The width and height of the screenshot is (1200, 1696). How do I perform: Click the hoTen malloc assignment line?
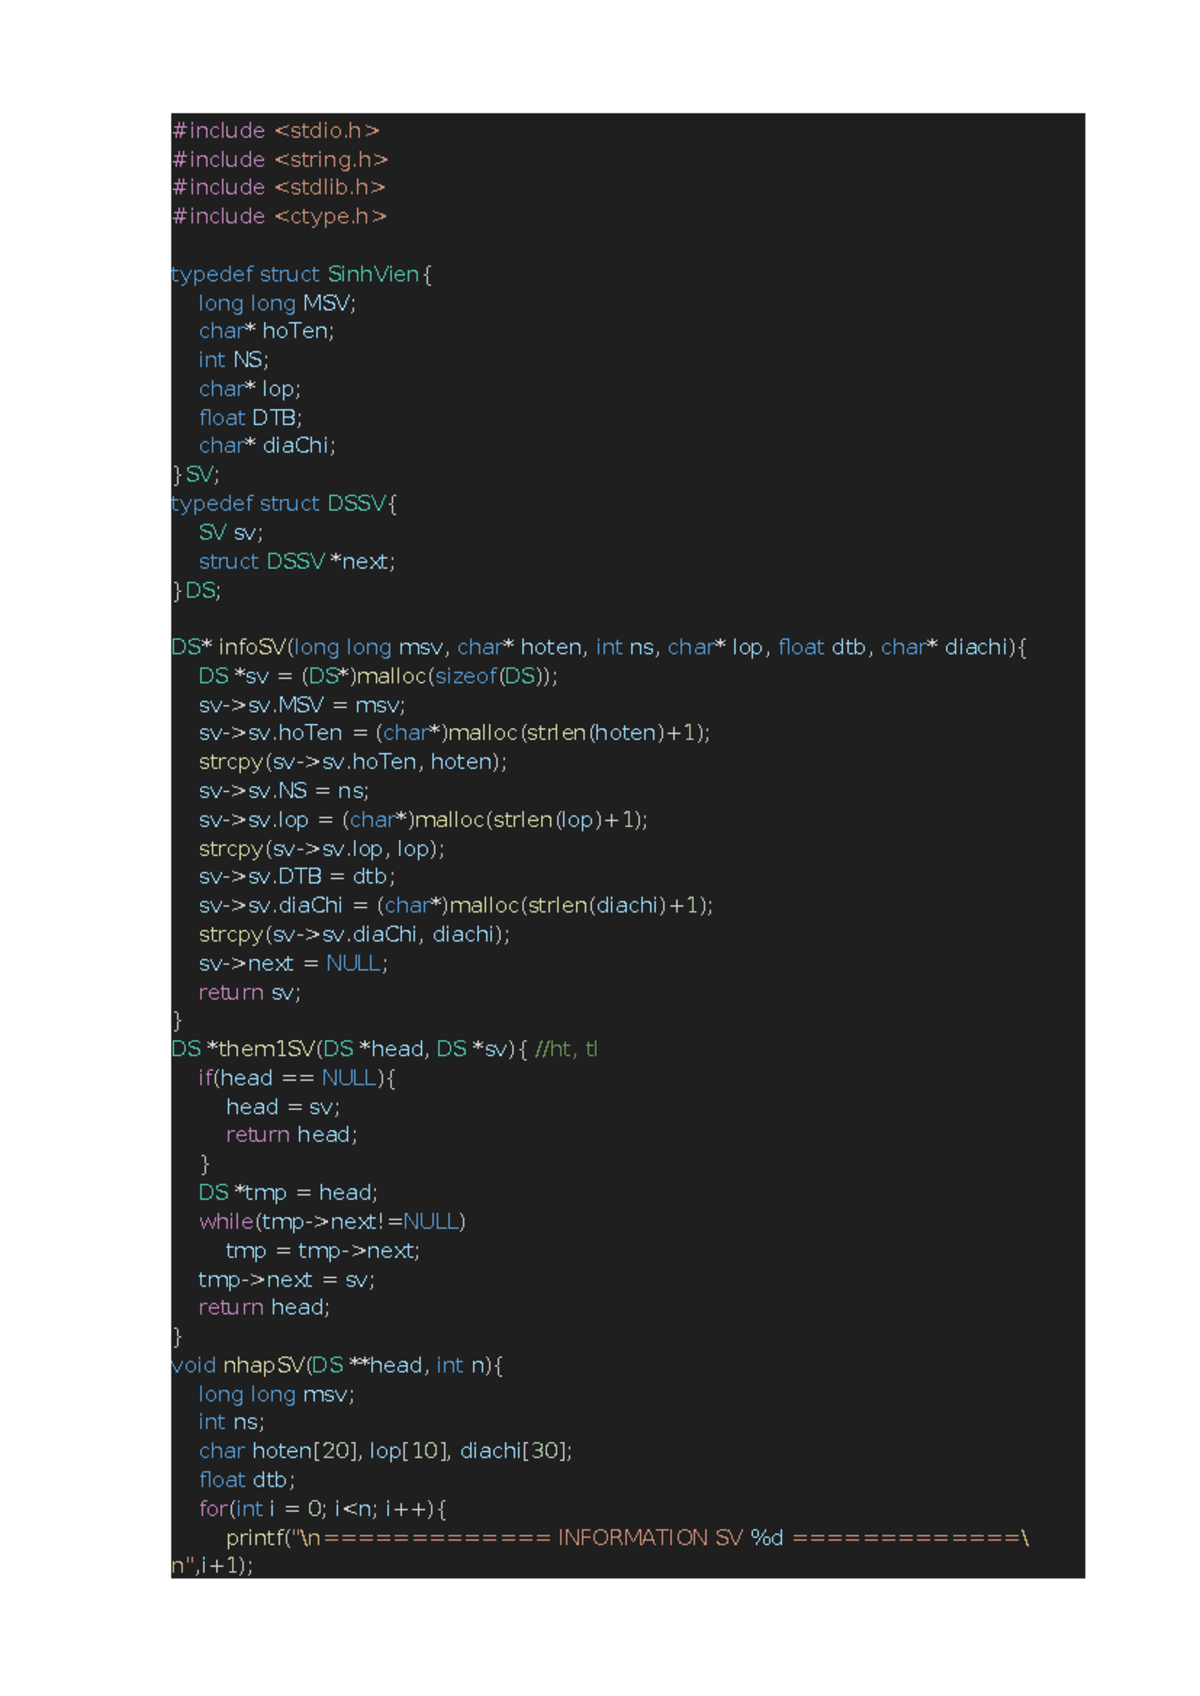[454, 733]
